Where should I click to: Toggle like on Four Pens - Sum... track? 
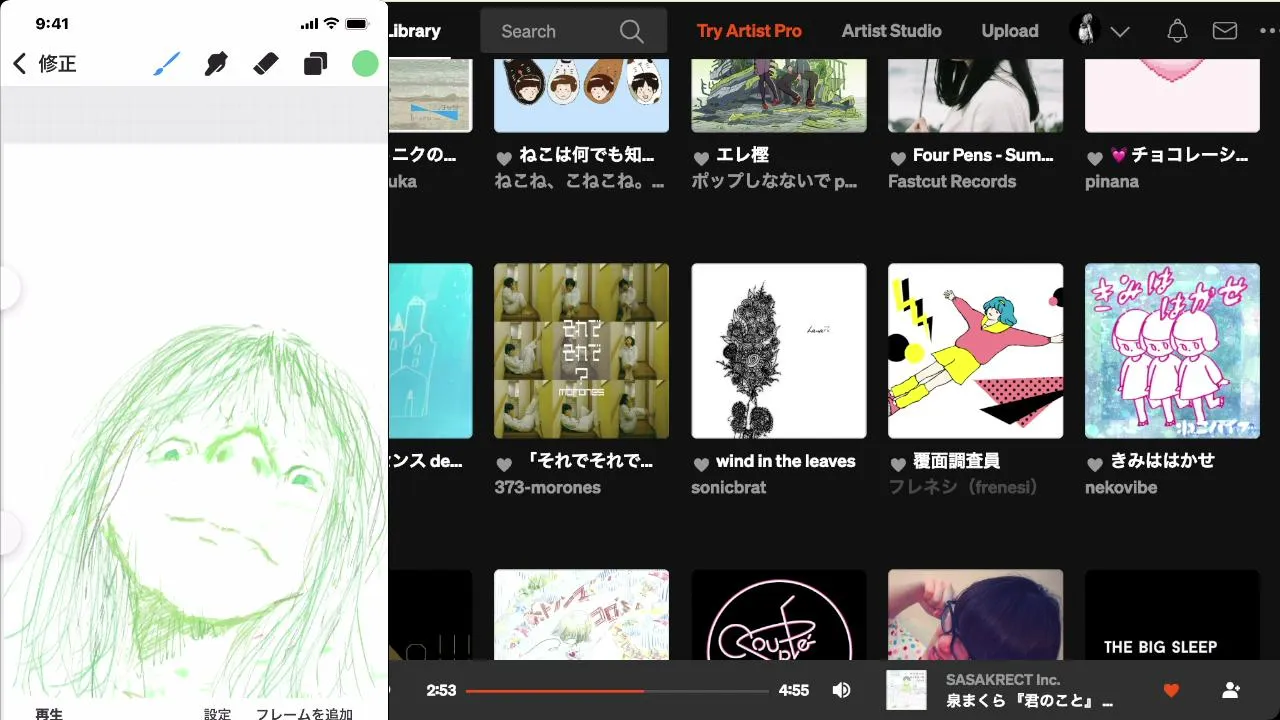(x=898, y=158)
